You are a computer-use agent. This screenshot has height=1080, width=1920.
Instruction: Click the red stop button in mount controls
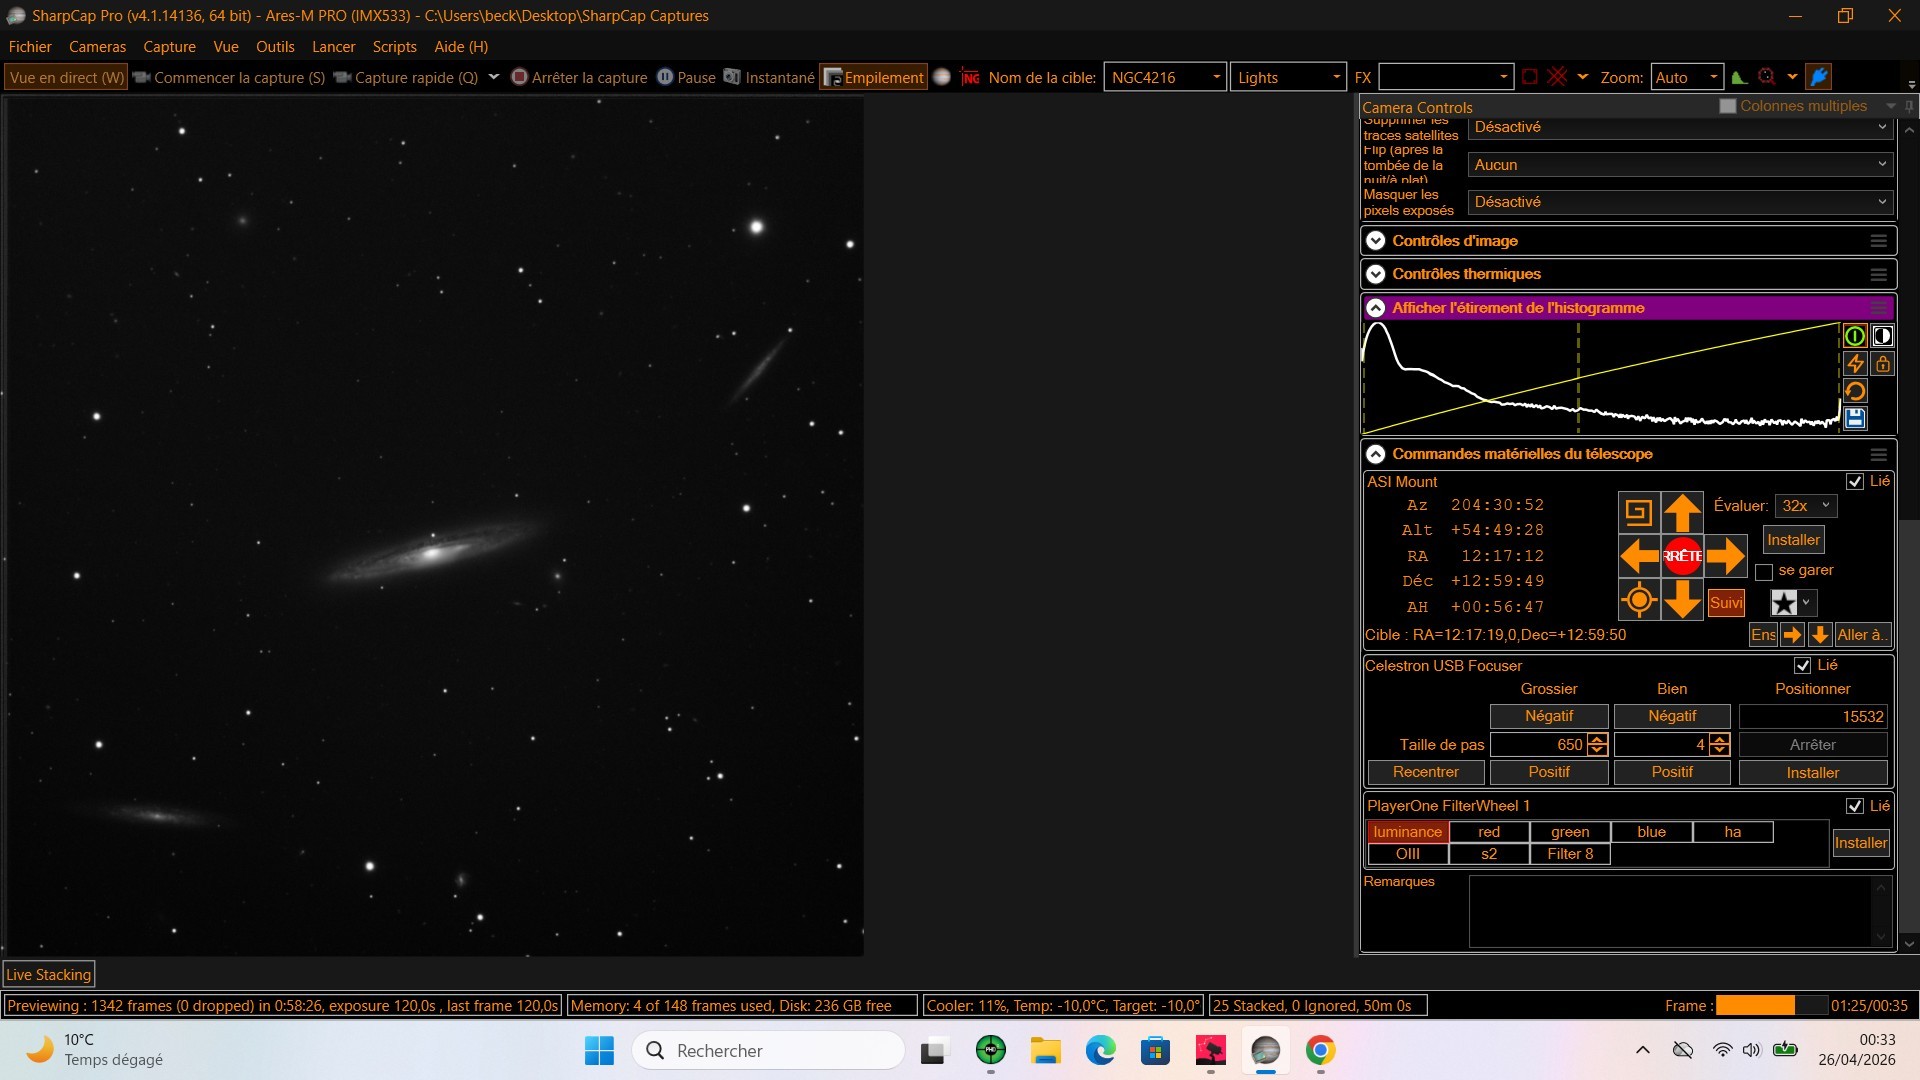pos(1682,556)
